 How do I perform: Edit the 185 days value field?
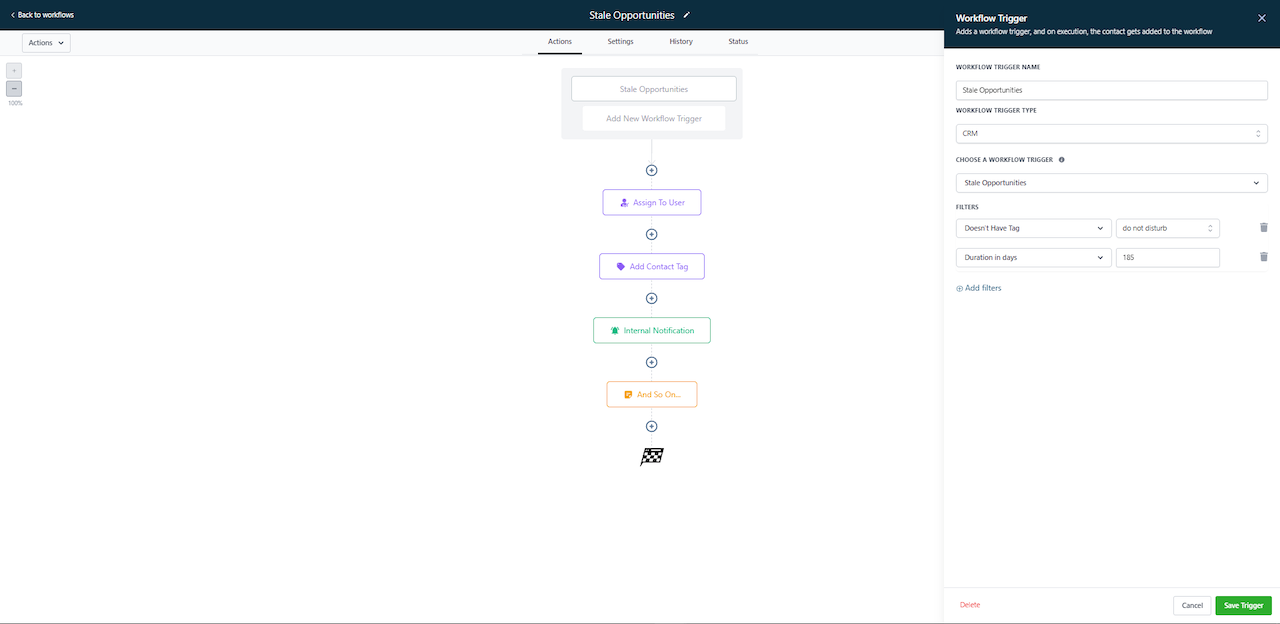(1168, 257)
